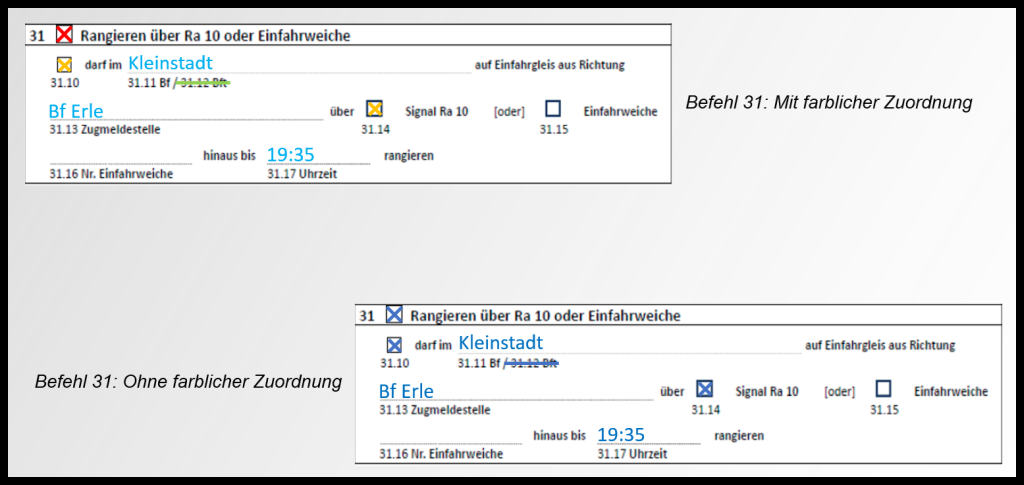This screenshot has width=1024, height=485.
Task: Click the 19:35 time entry in lower form
Action: 621,434
